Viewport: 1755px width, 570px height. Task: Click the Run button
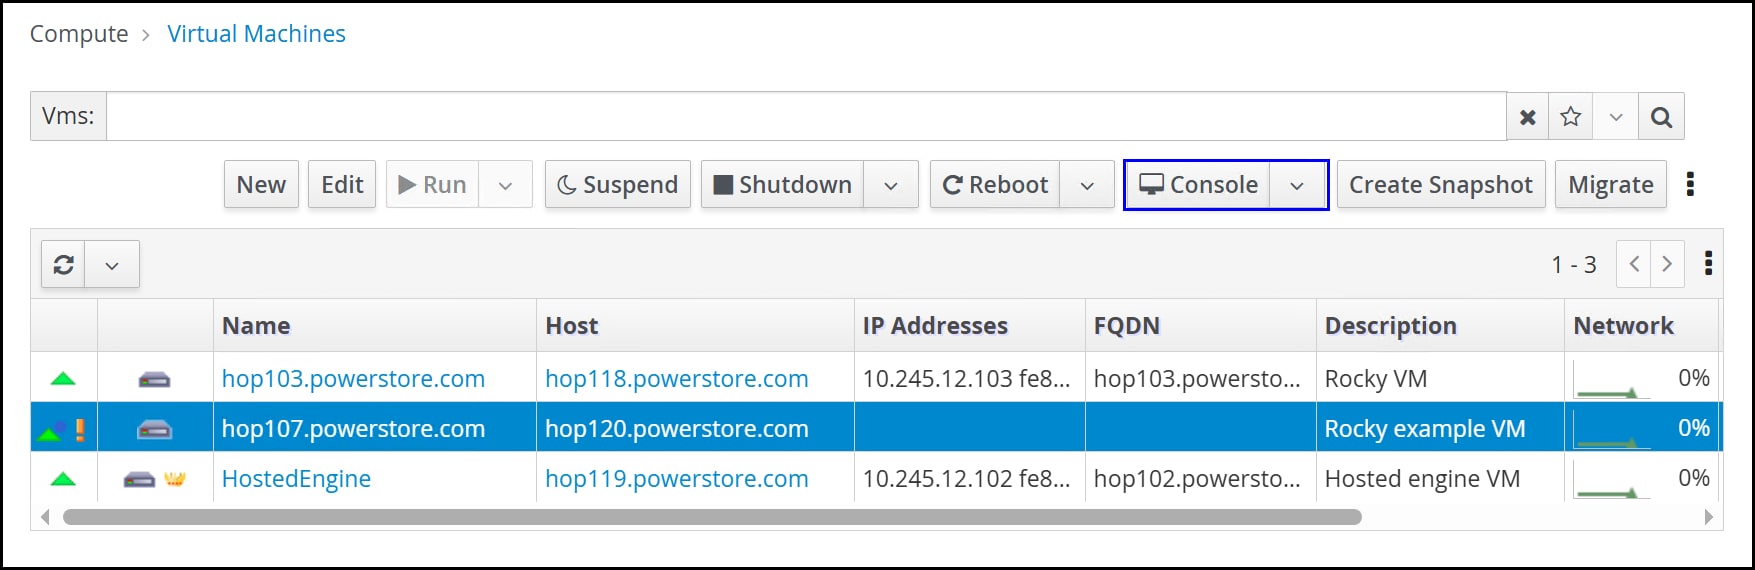pyautogui.click(x=432, y=185)
